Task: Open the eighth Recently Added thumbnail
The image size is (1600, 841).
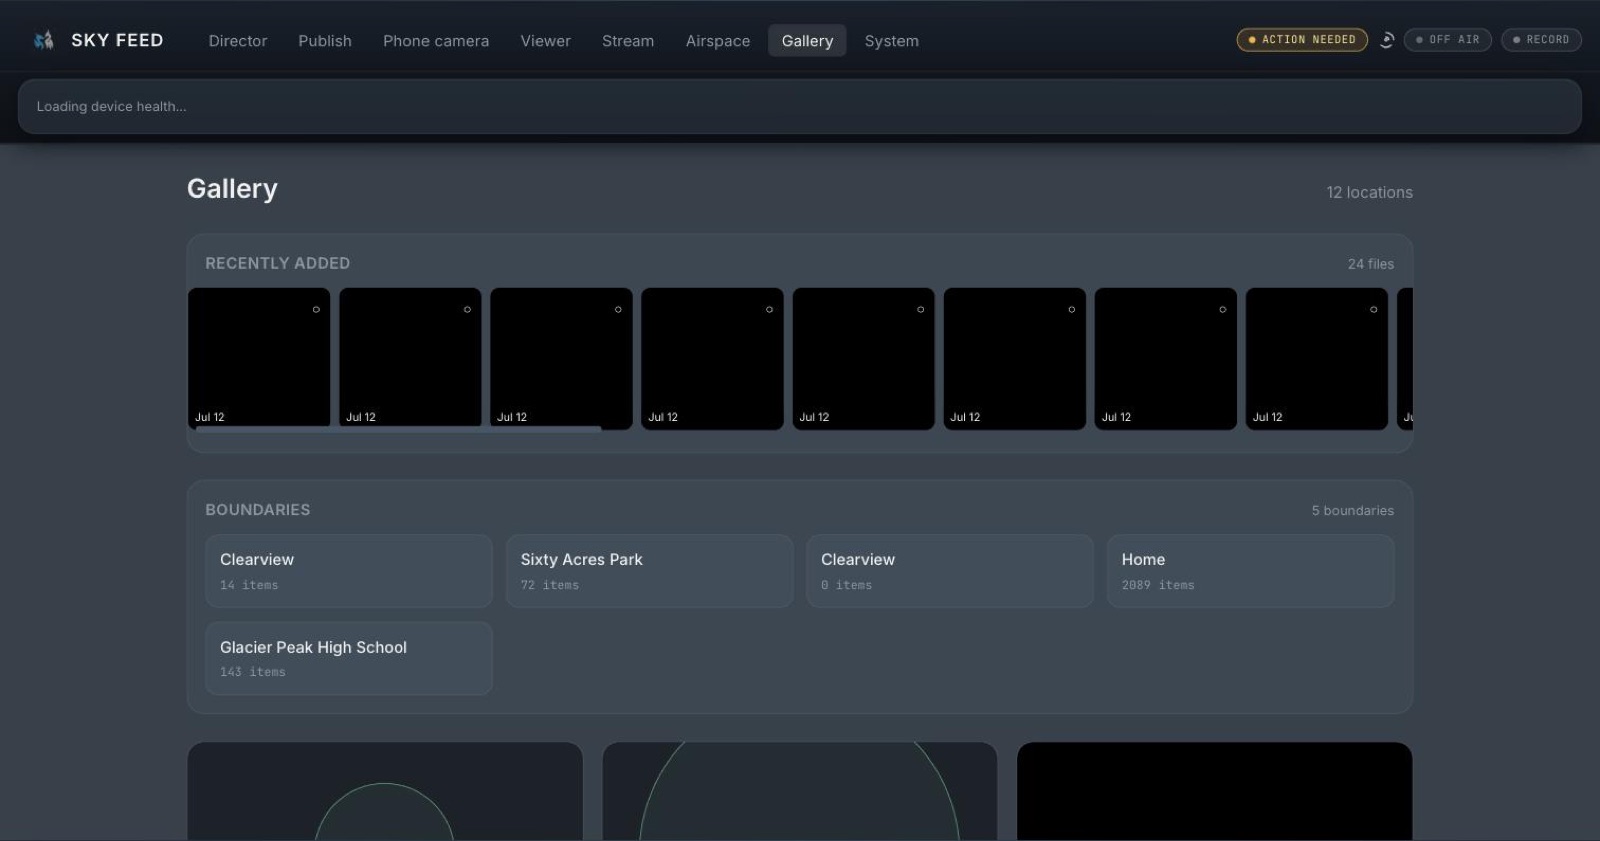Action: [1316, 358]
